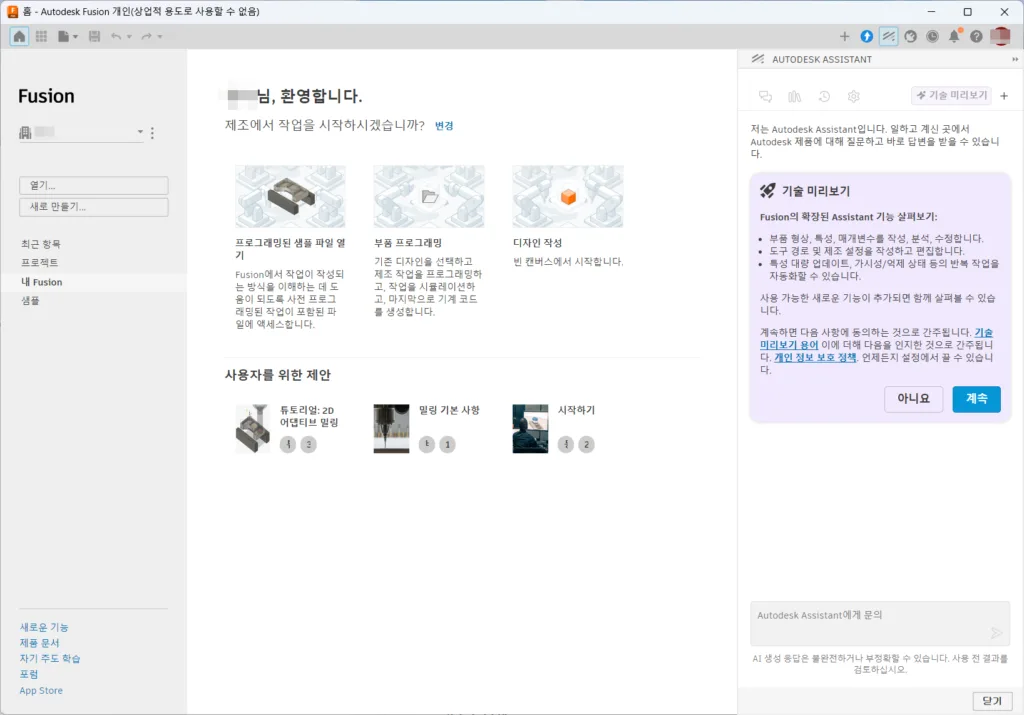Click the 열기... button
This screenshot has width=1024, height=715.
(93, 185)
